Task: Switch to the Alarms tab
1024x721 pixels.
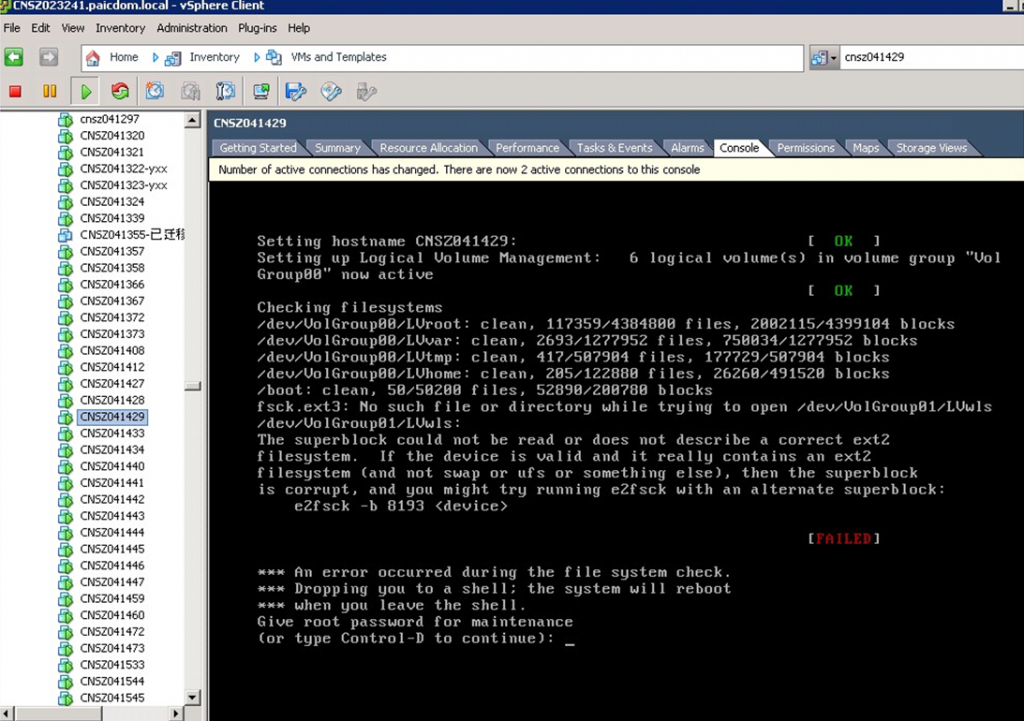Action: click(688, 148)
